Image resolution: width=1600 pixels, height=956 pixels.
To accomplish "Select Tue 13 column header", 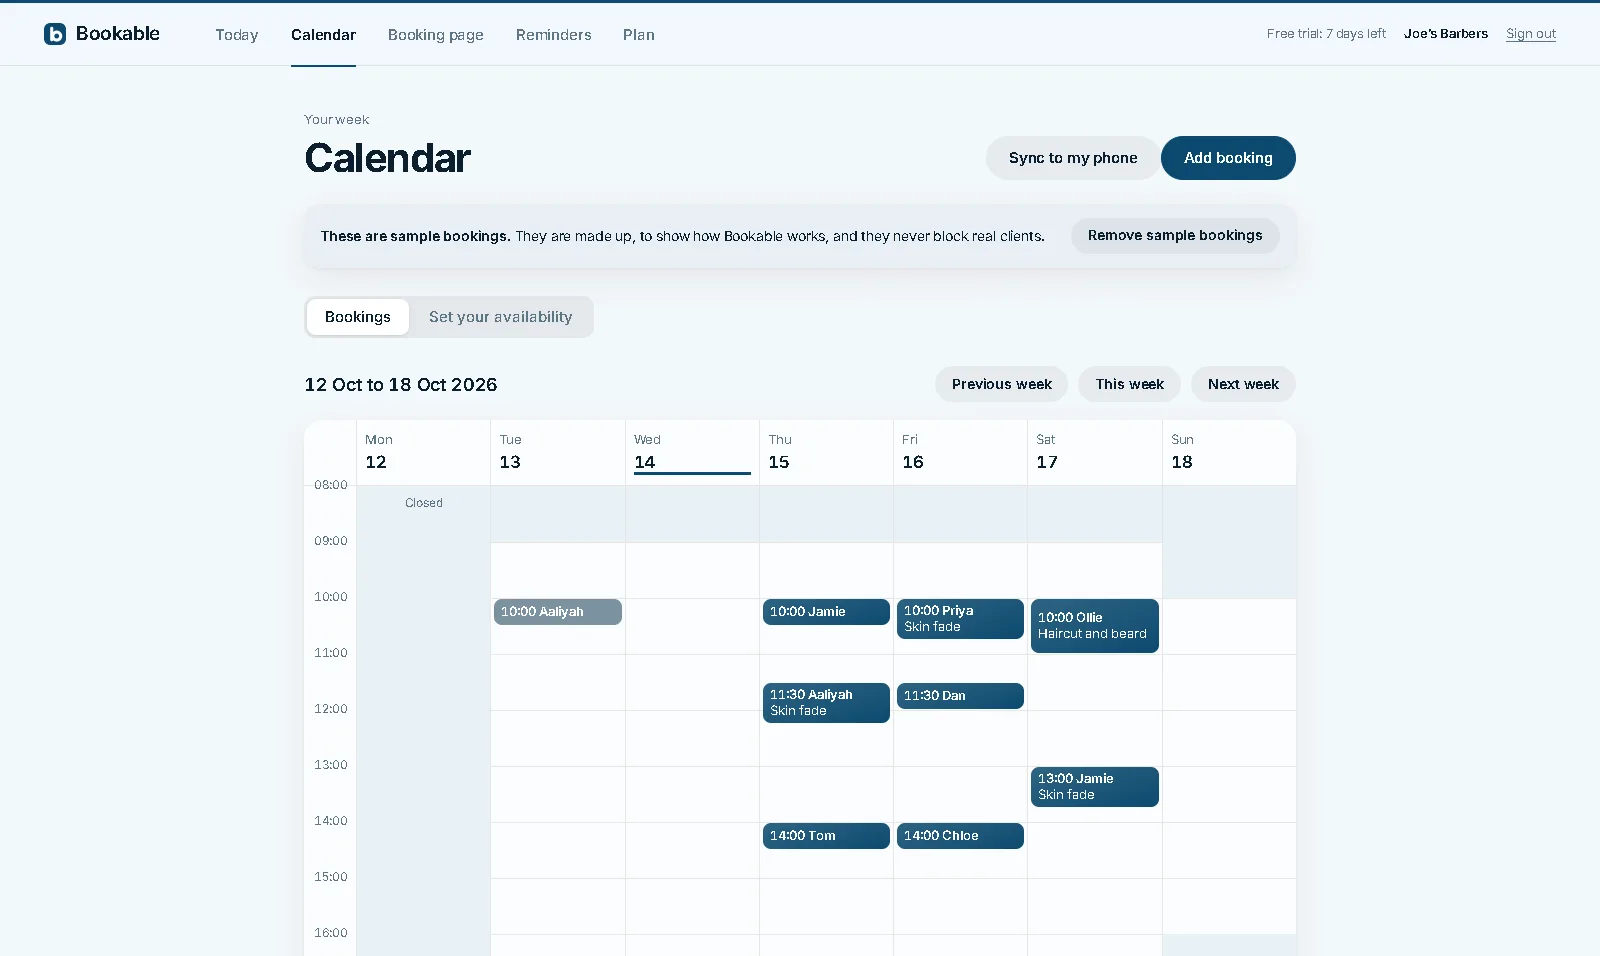I will [x=558, y=453].
